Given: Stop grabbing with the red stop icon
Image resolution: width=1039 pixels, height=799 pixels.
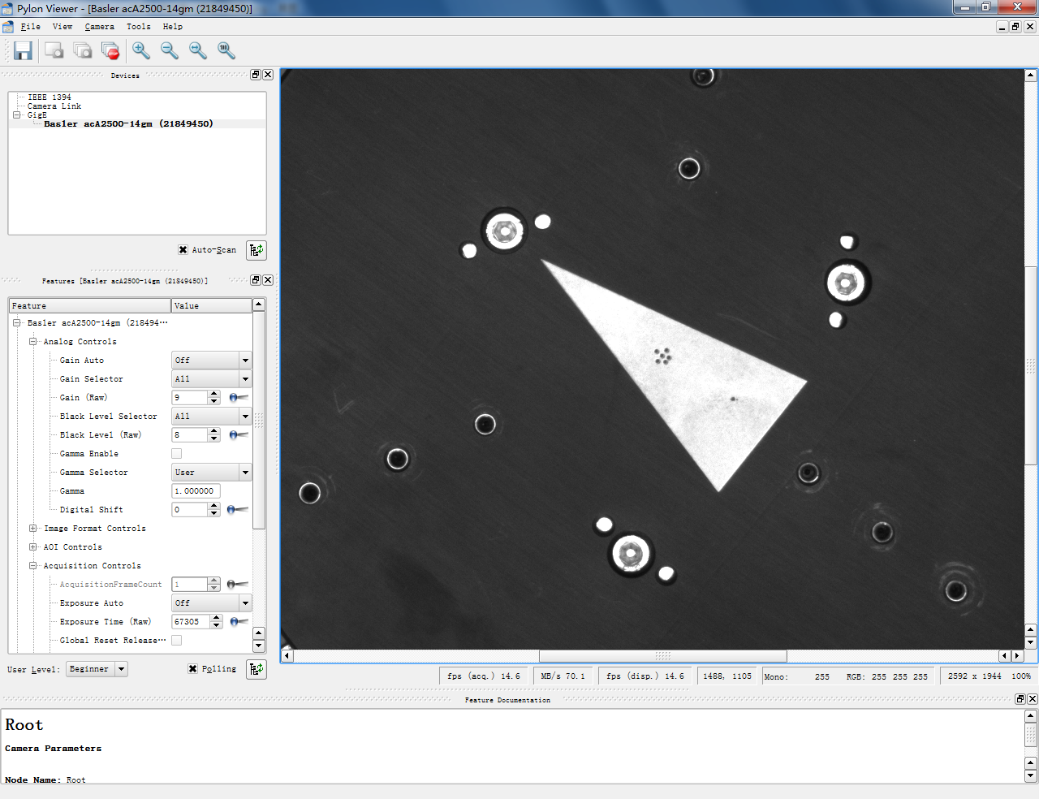Looking at the screenshot, I should 110,50.
